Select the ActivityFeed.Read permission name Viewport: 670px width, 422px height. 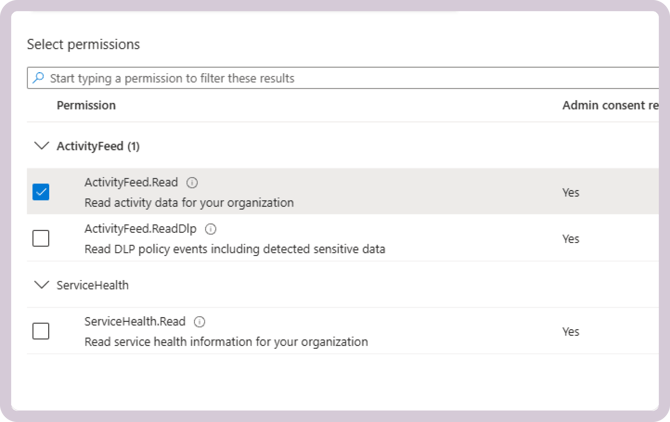[133, 183]
